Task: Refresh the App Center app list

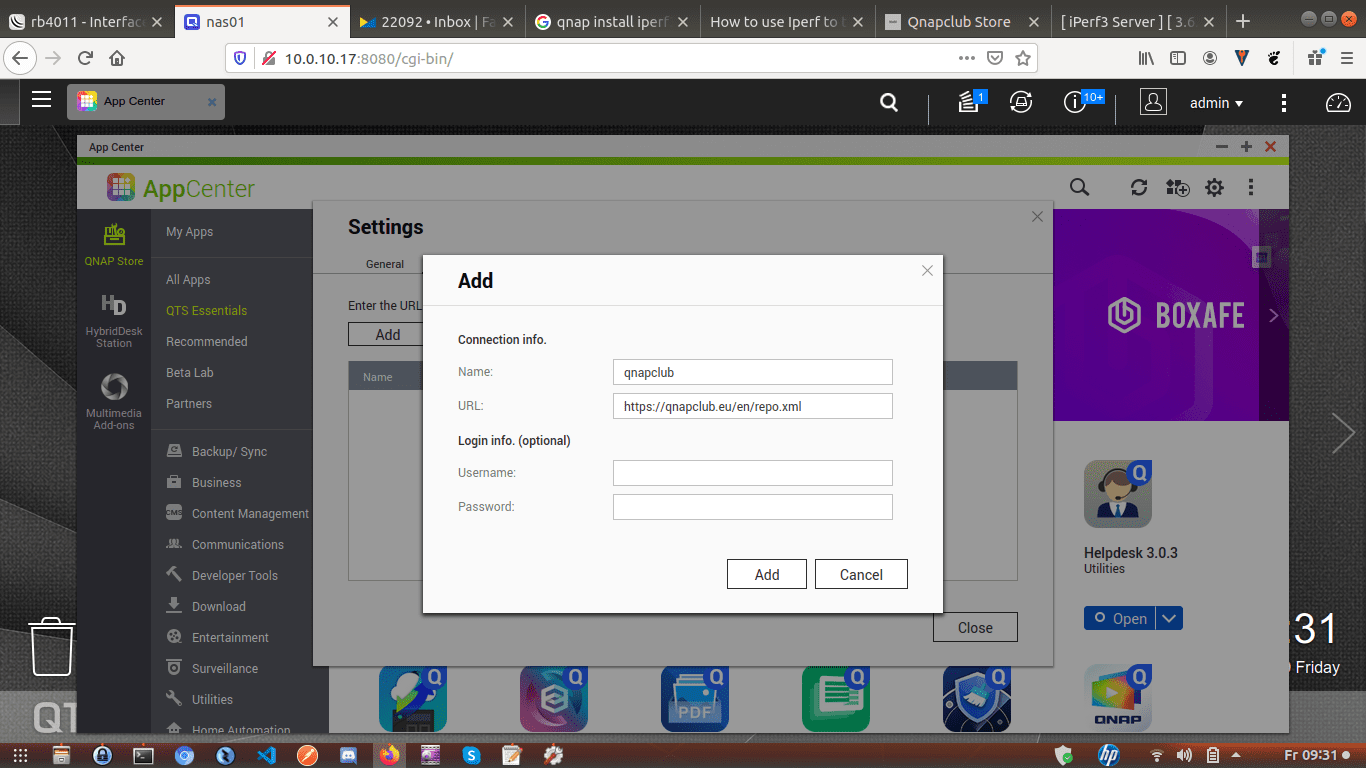Action: pos(1138,187)
